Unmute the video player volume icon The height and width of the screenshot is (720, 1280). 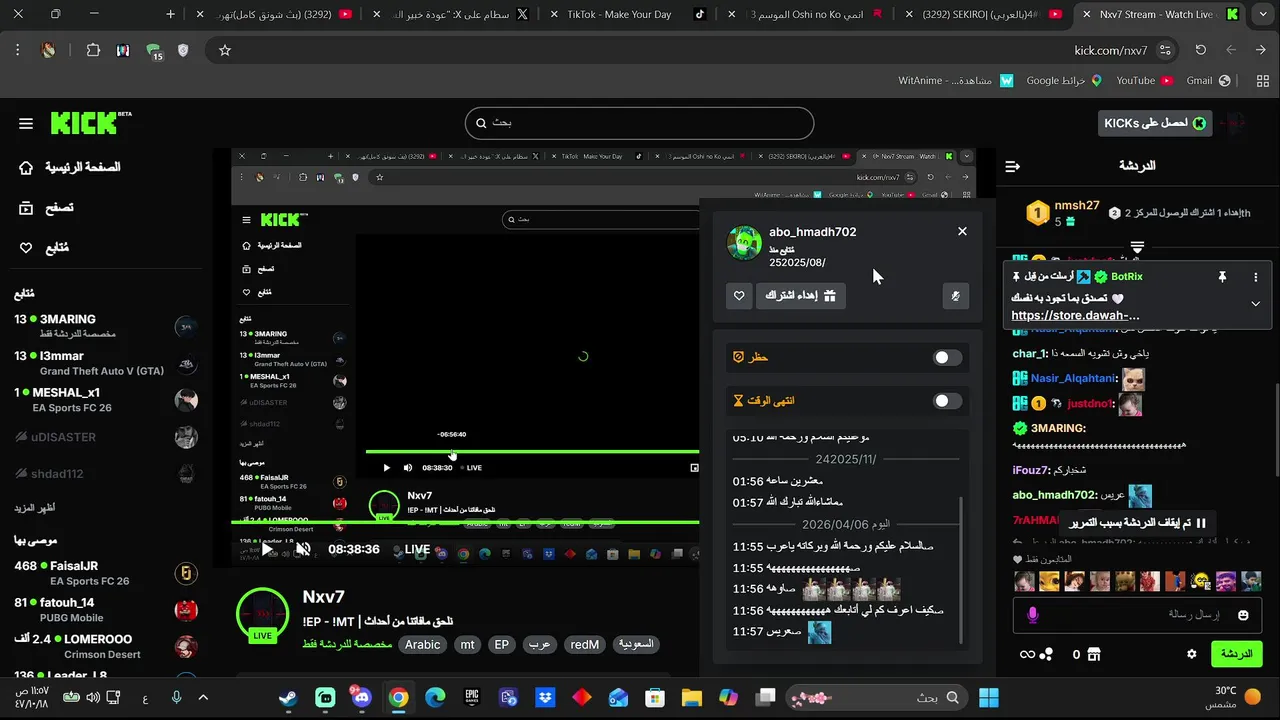[303, 549]
